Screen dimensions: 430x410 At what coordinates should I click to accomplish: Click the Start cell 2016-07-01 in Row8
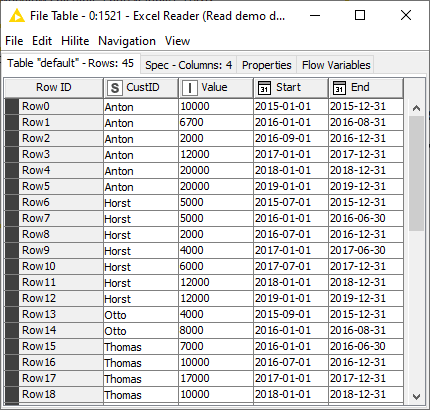[x=291, y=235]
